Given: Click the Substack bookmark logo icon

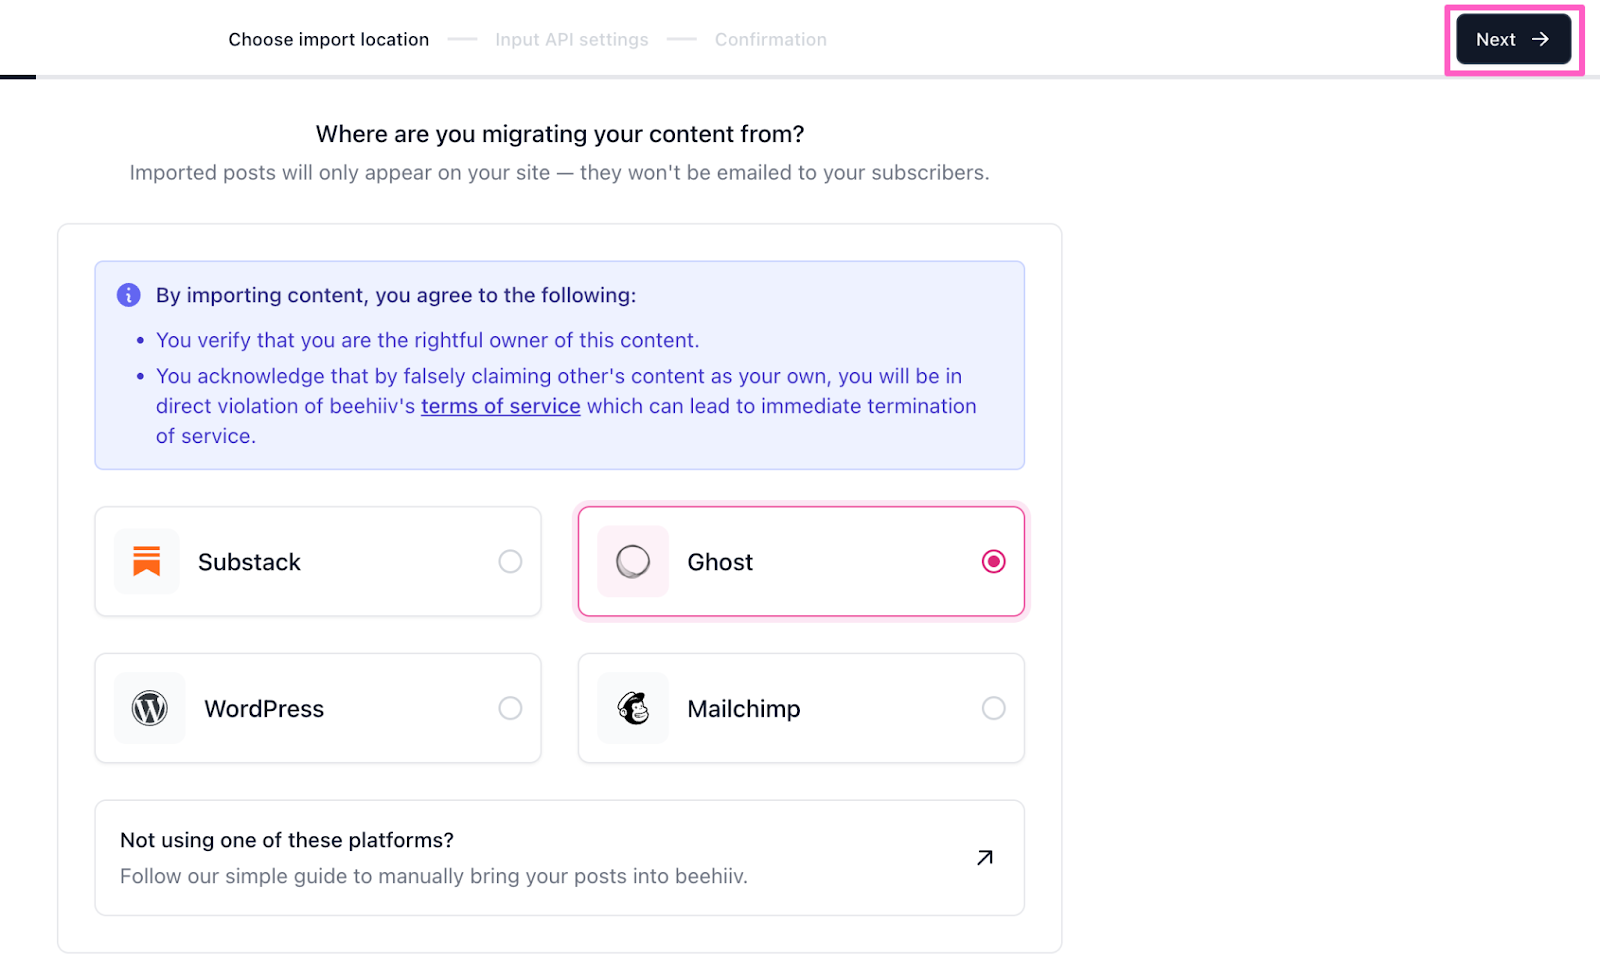Looking at the screenshot, I should point(147,561).
